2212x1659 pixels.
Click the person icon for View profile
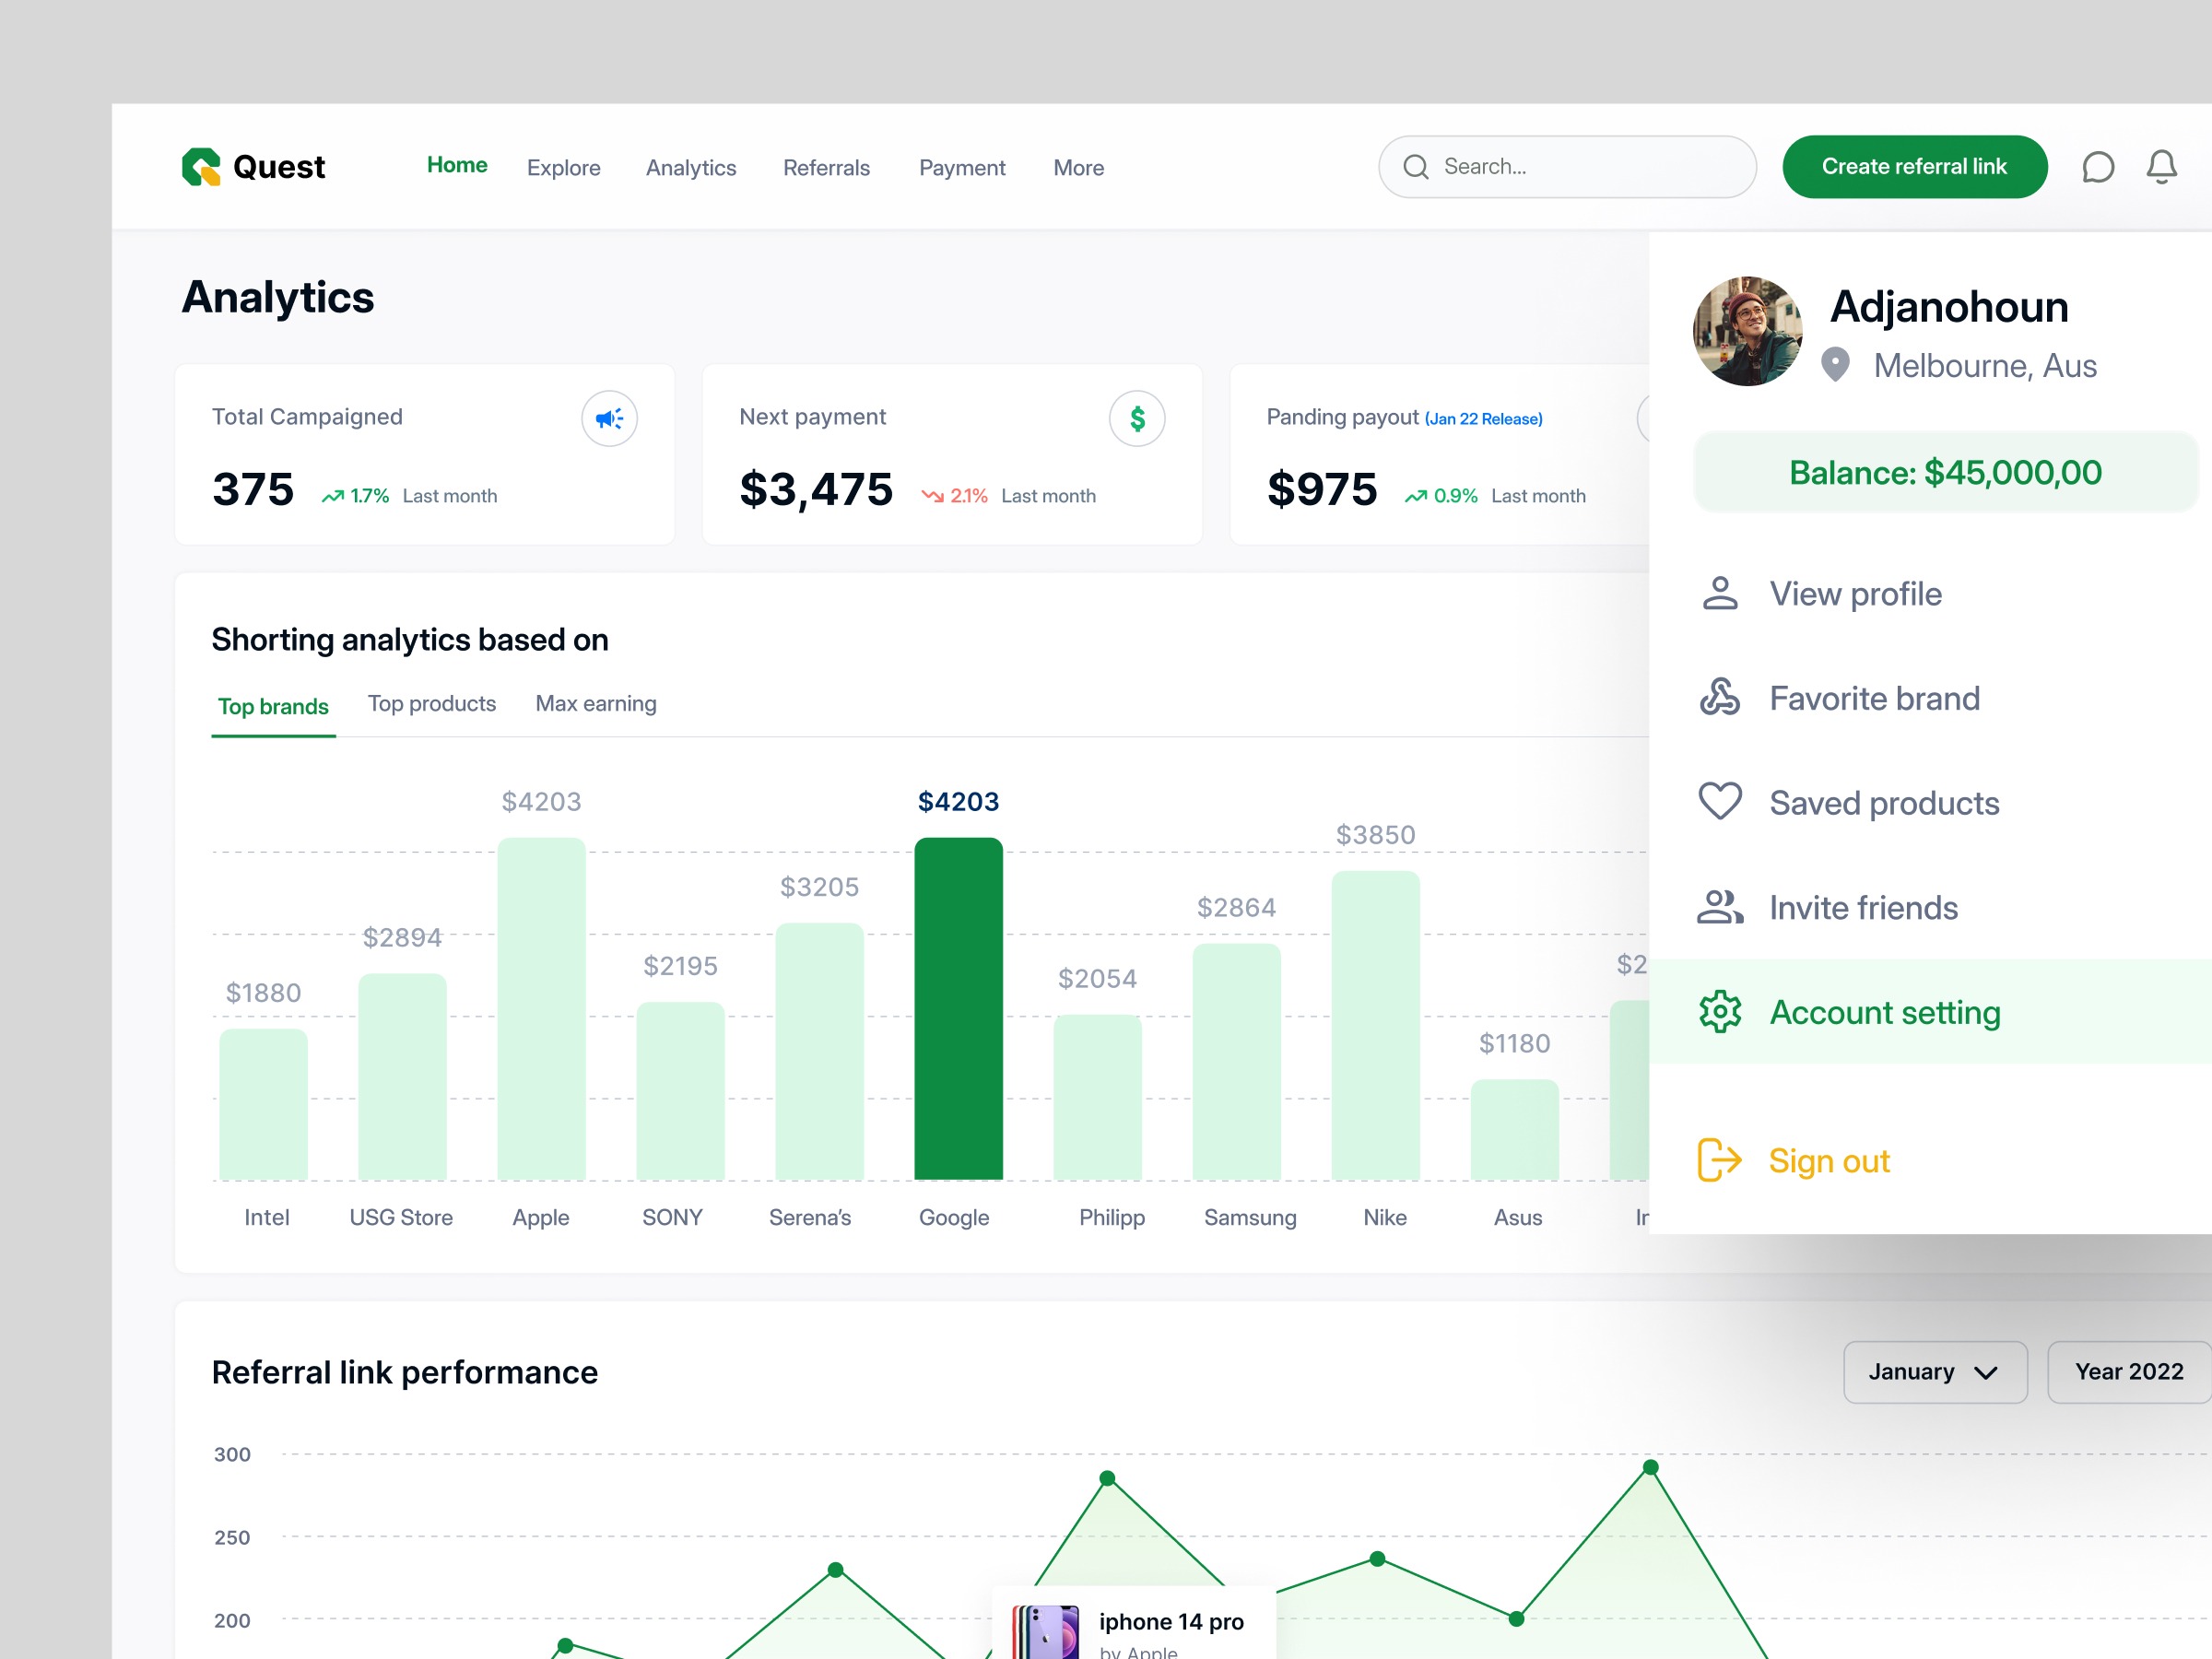(1720, 593)
